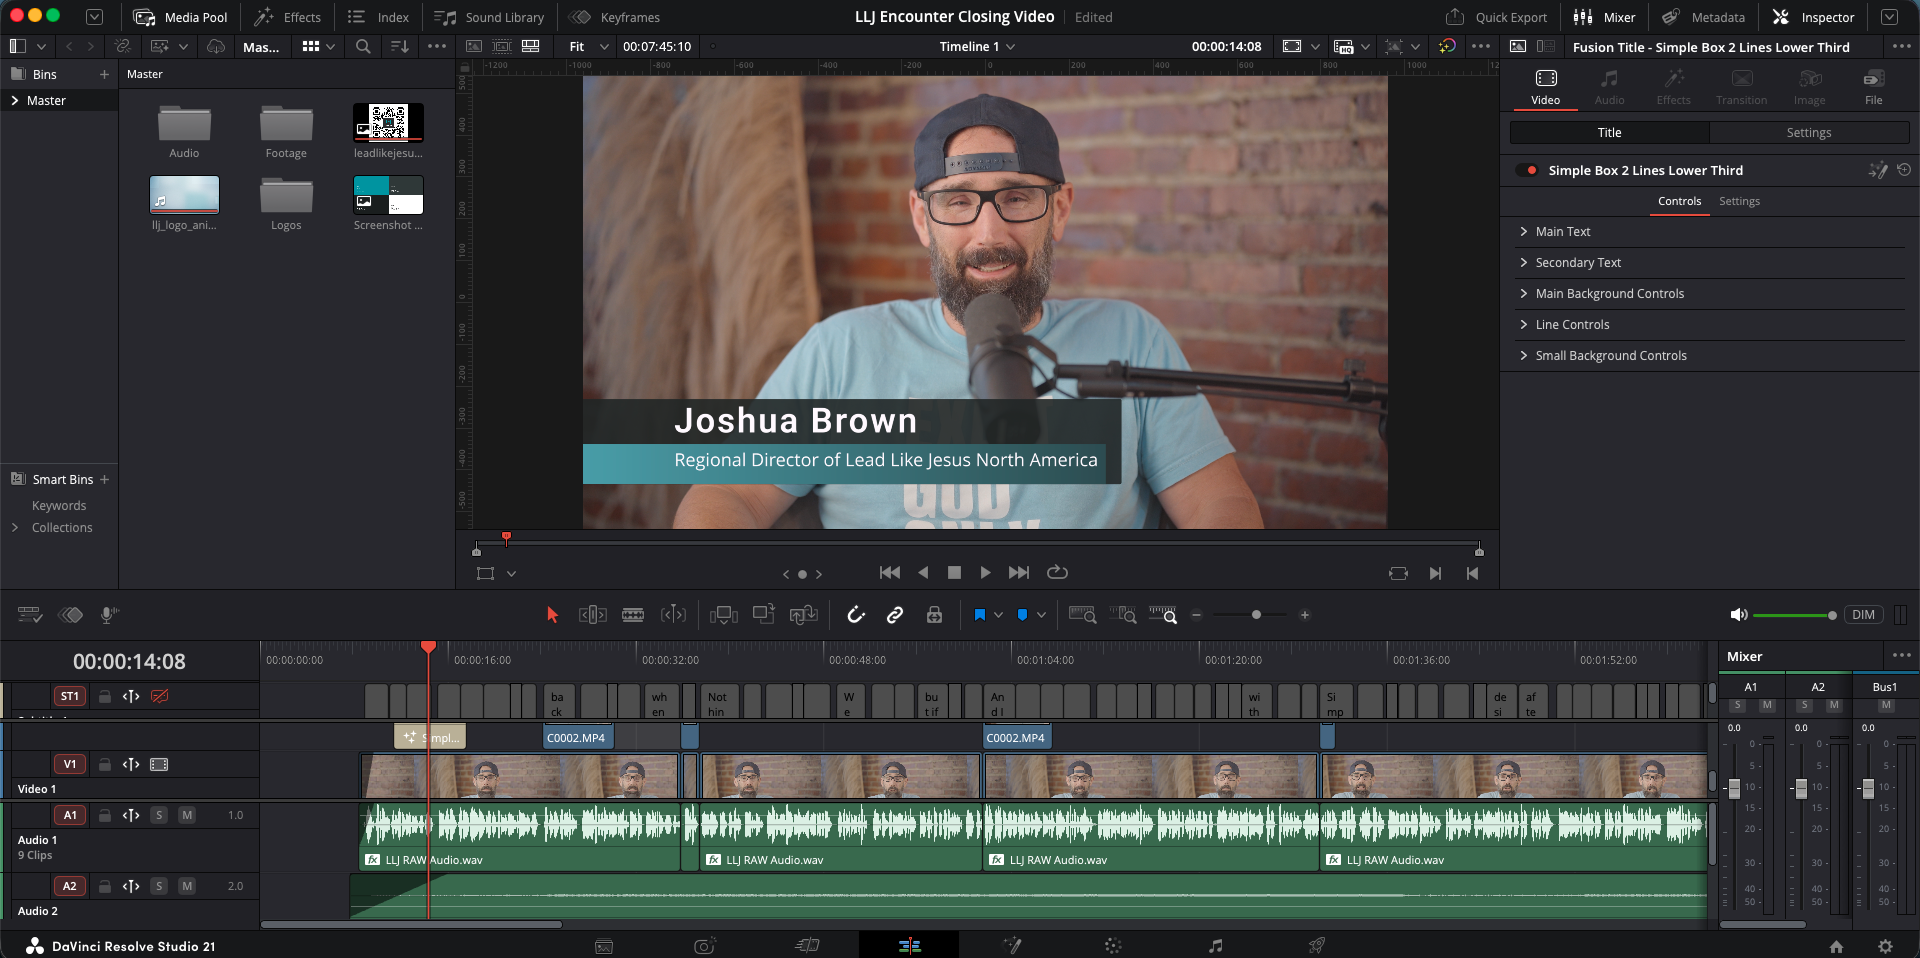Play in reverse using transport control
1920x958 pixels.
pos(923,573)
